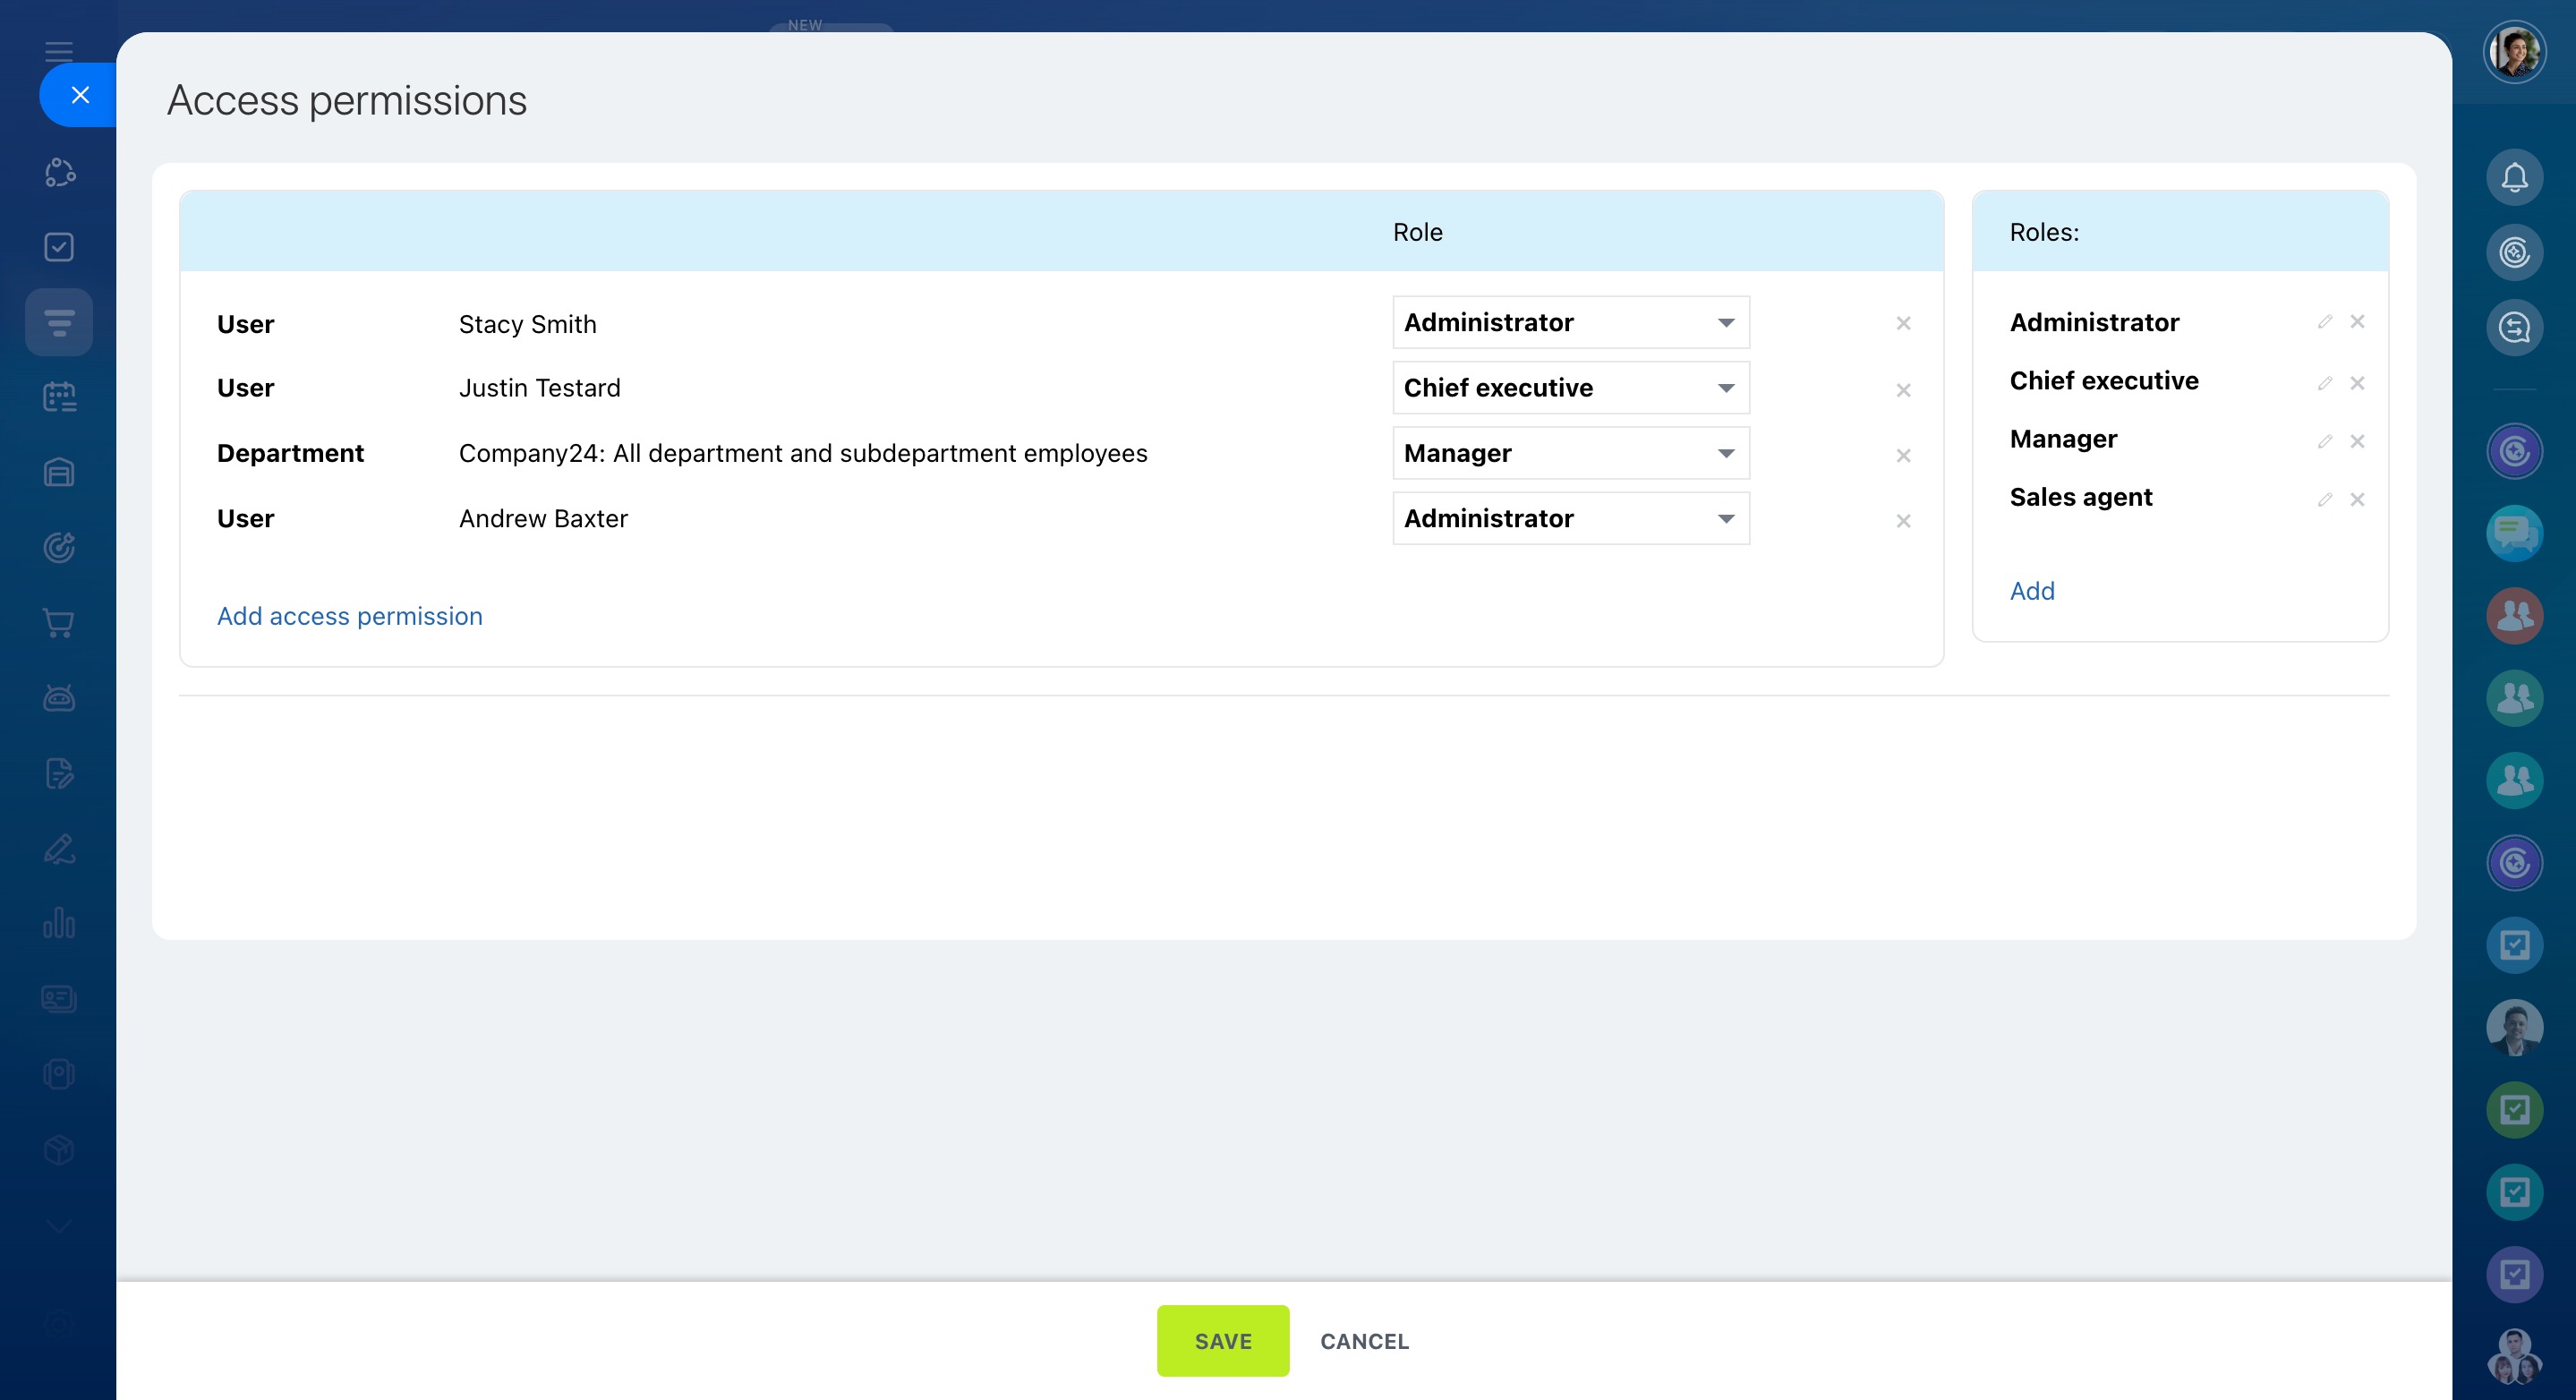This screenshot has width=2576, height=1400.
Task: Open Chief executive role in Roles list
Action: pyautogui.click(x=2104, y=381)
